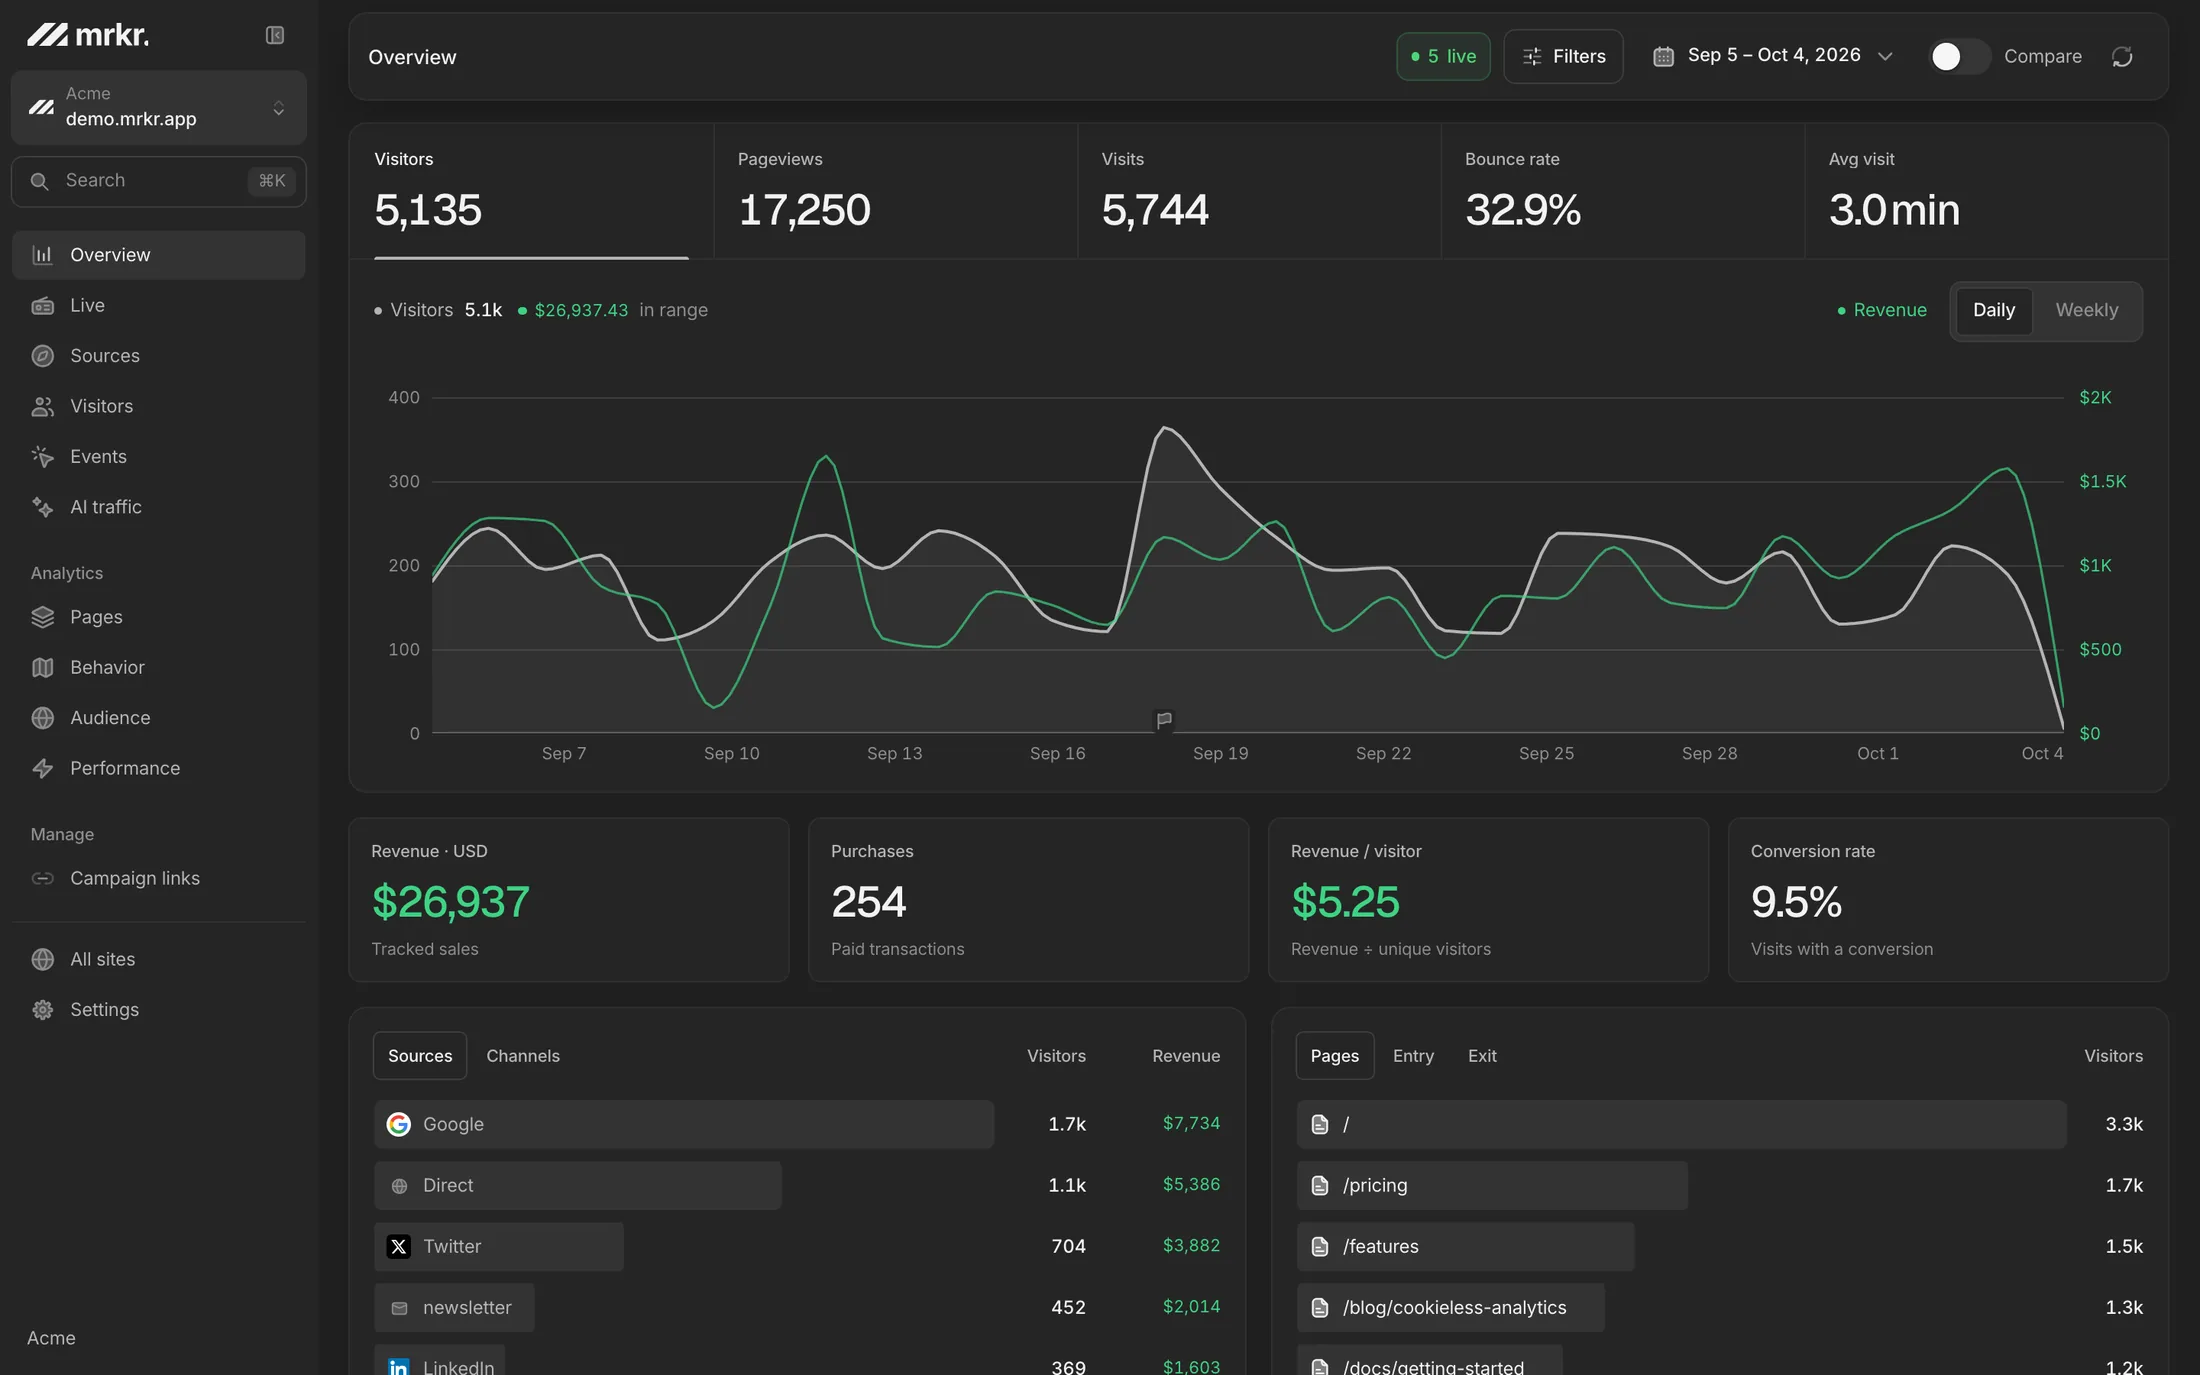
Task: Open Campaign links
Action: [159, 878]
